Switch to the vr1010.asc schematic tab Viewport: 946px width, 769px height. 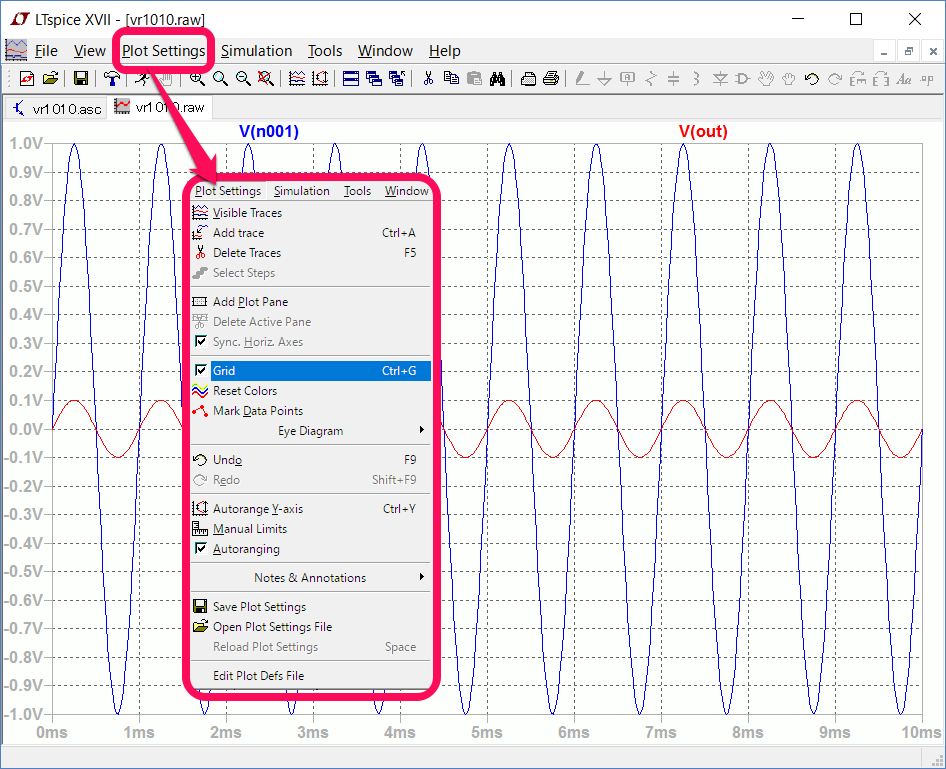pyautogui.click(x=57, y=109)
